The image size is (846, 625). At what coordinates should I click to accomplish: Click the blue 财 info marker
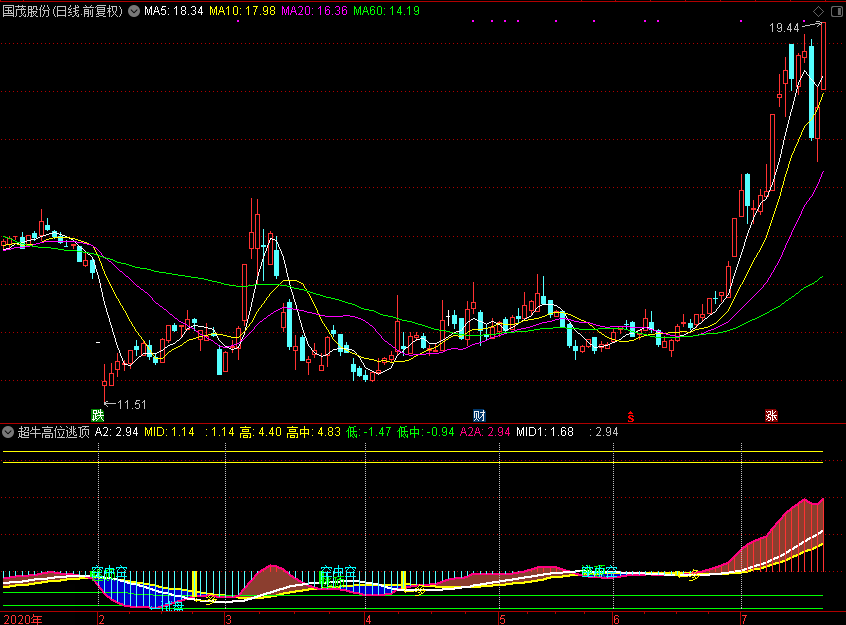click(479, 415)
